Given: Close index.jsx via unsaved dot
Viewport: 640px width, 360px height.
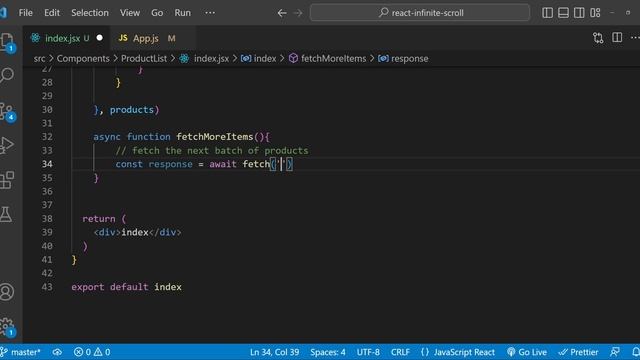Looking at the screenshot, I should [x=100, y=38].
